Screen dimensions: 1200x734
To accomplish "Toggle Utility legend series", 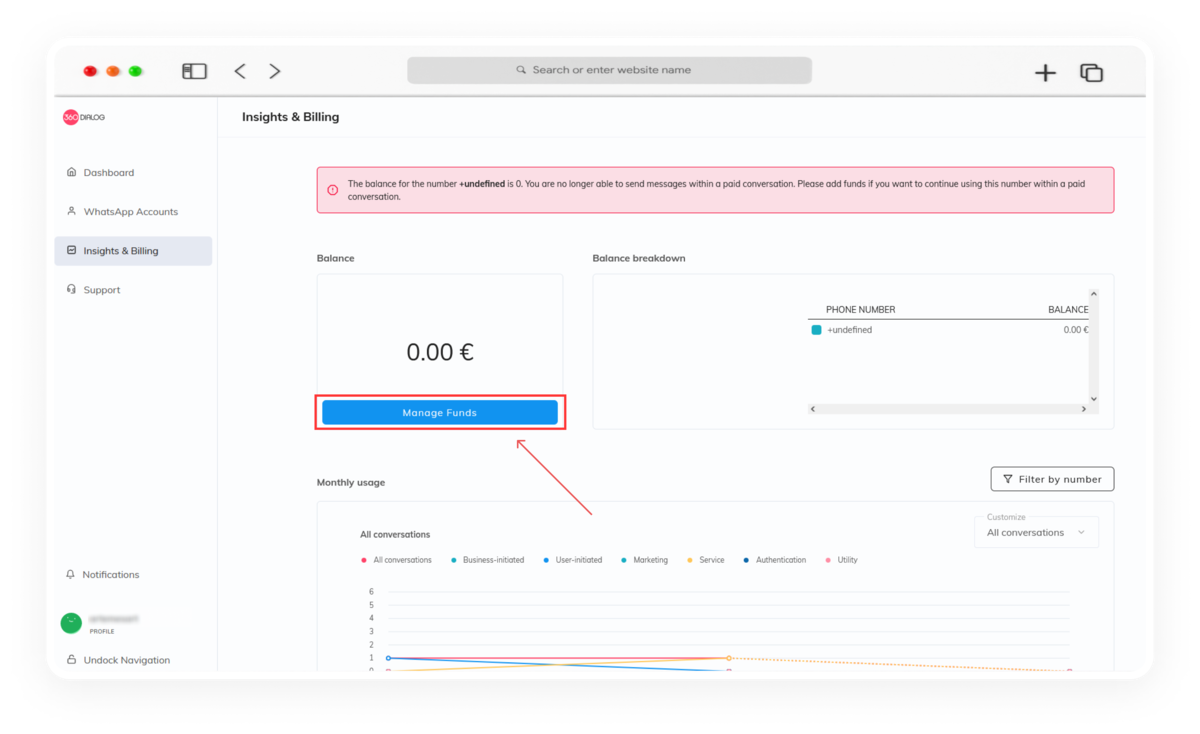I will (842, 560).
